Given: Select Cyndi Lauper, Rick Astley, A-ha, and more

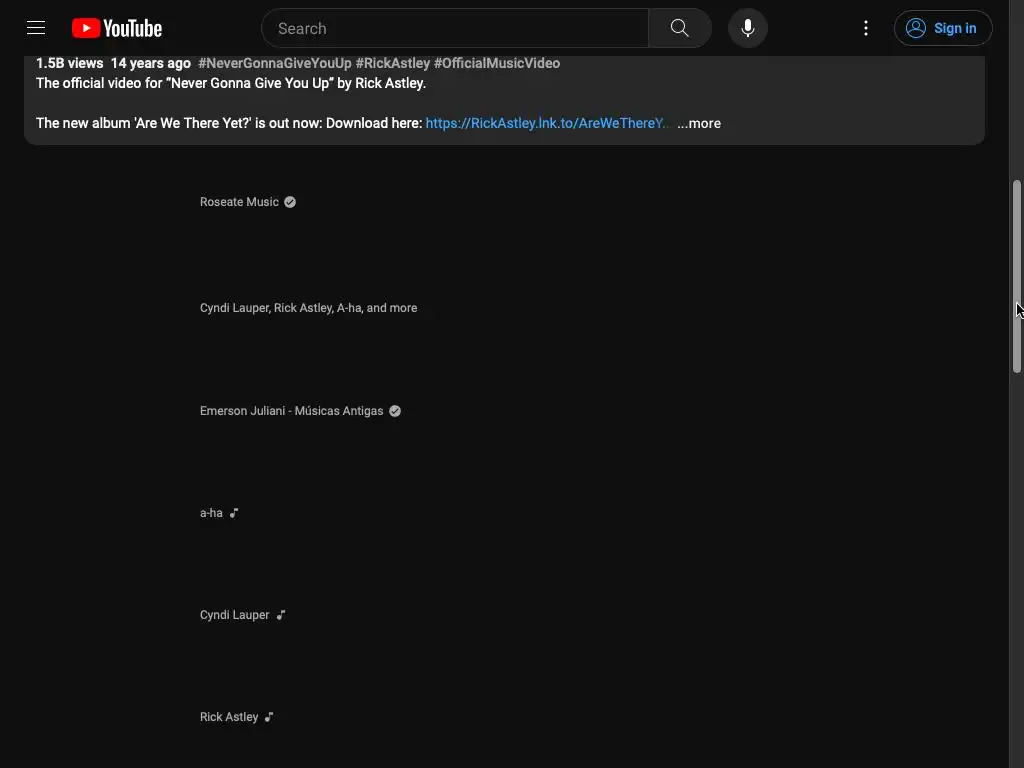Looking at the screenshot, I should (x=308, y=308).
